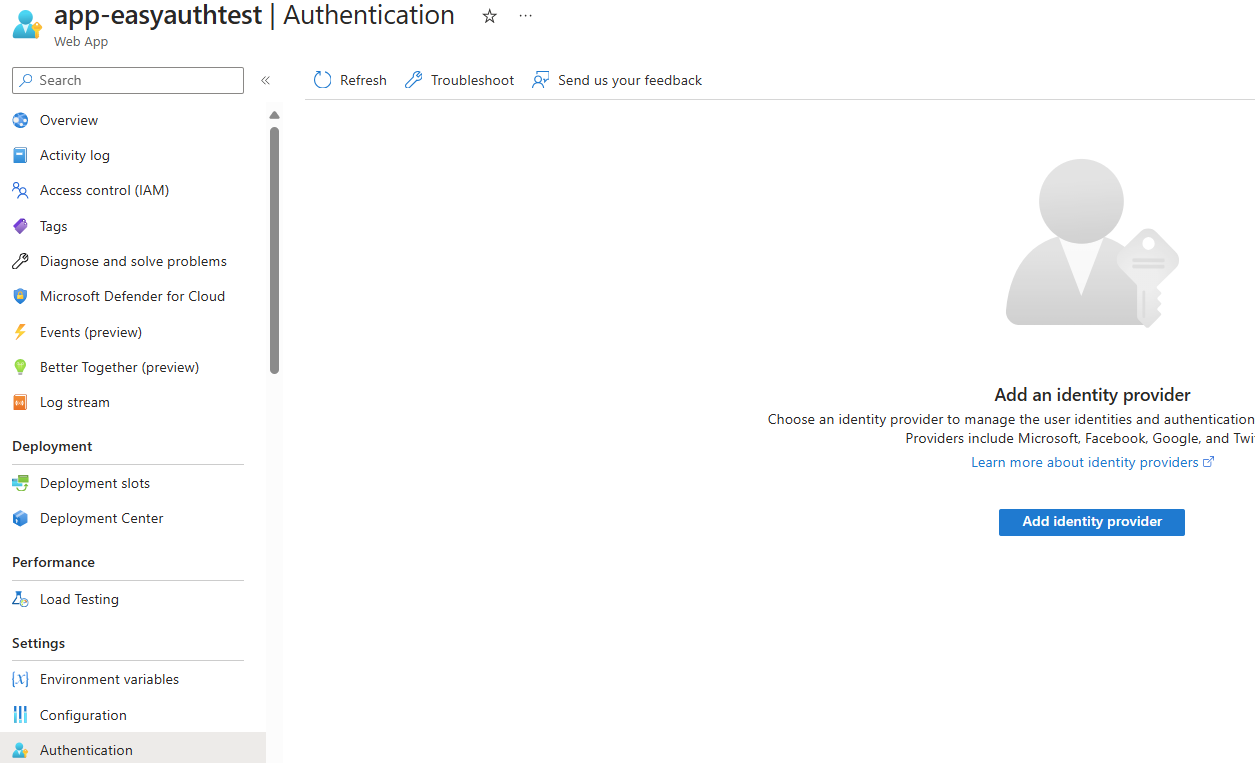Open the Overview page from the sidebar
This screenshot has height=763, width=1255.
(x=67, y=119)
